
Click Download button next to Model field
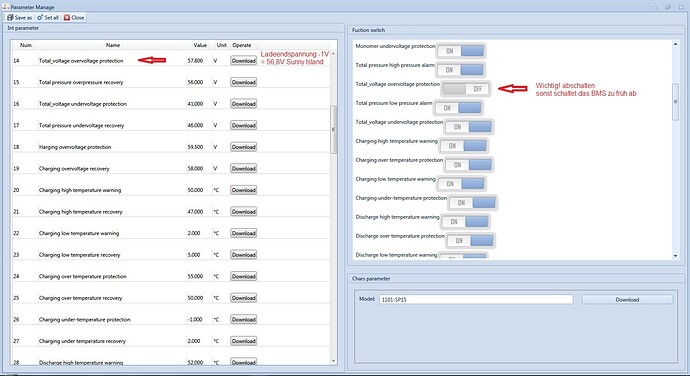tap(627, 299)
